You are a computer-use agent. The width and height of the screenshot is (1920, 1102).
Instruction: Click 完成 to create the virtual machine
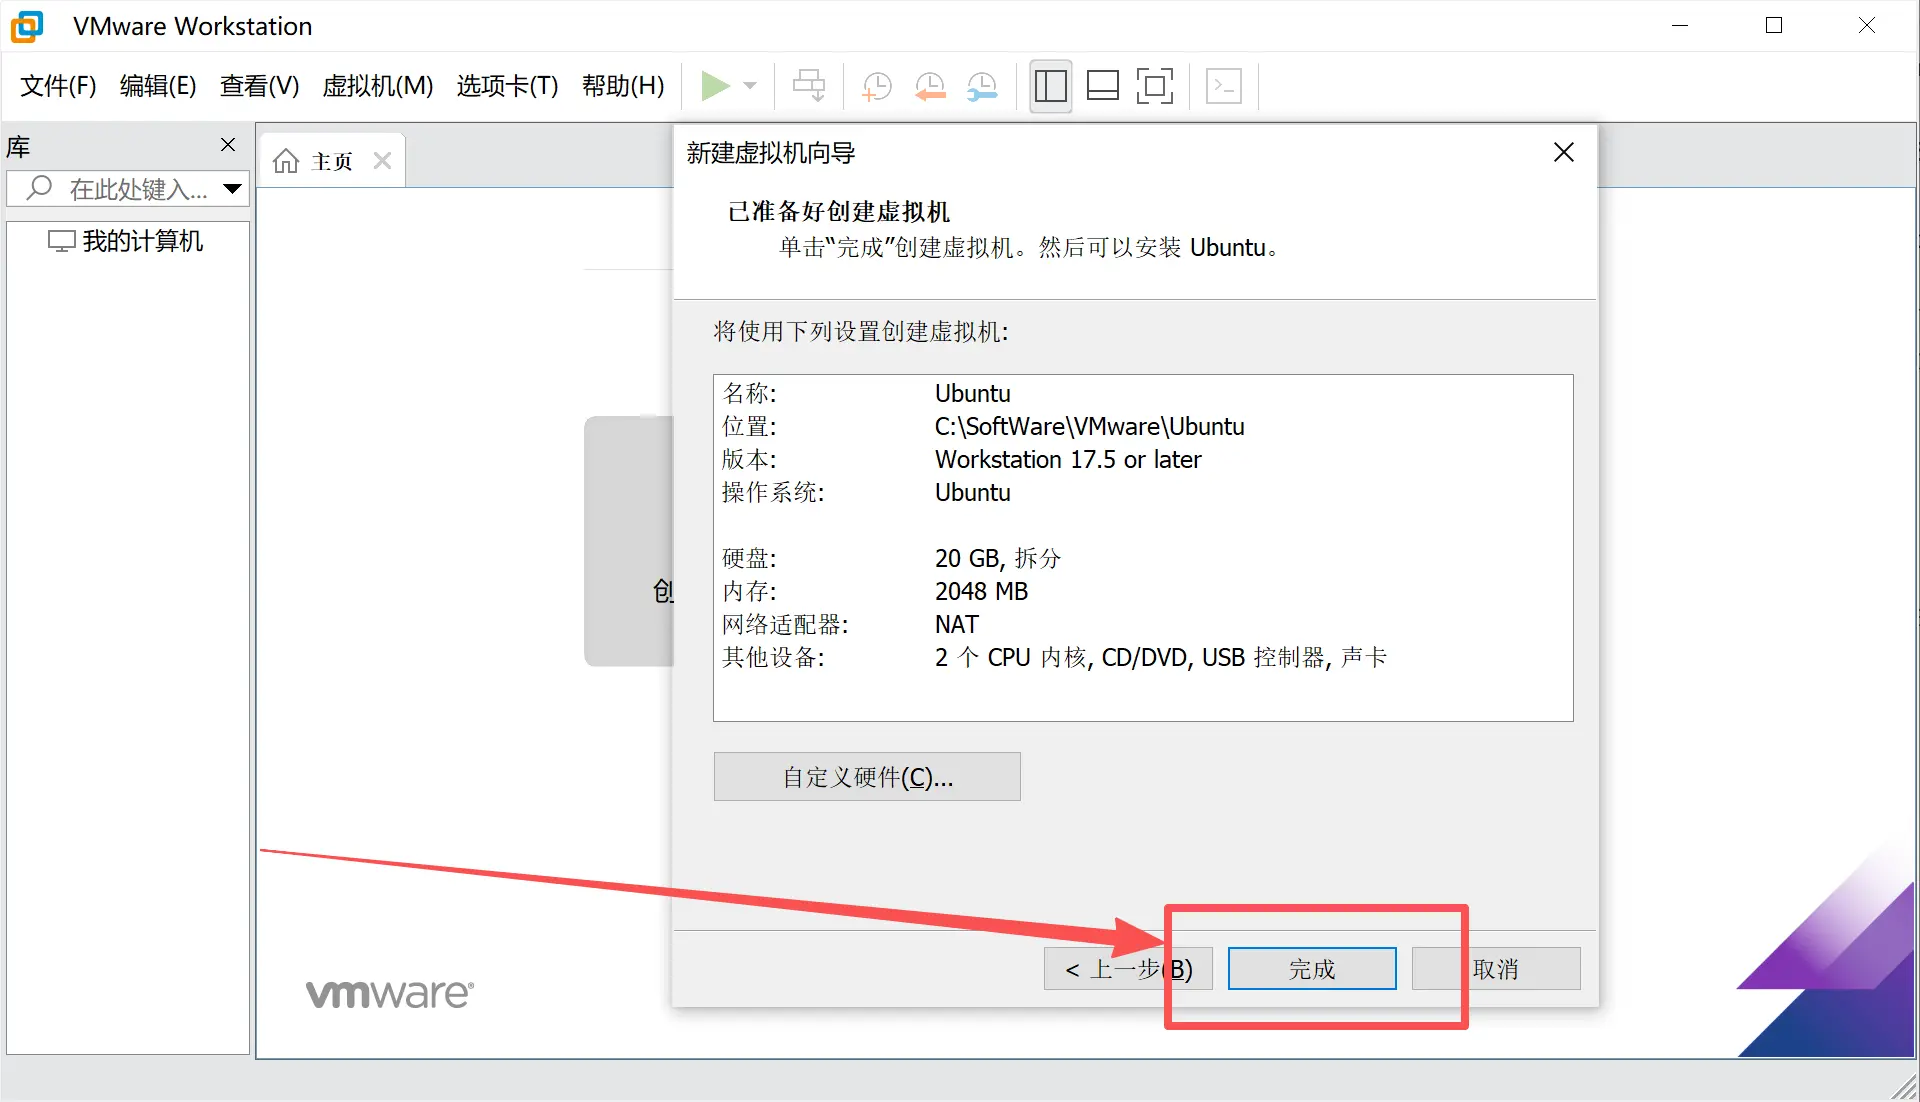point(1312,969)
